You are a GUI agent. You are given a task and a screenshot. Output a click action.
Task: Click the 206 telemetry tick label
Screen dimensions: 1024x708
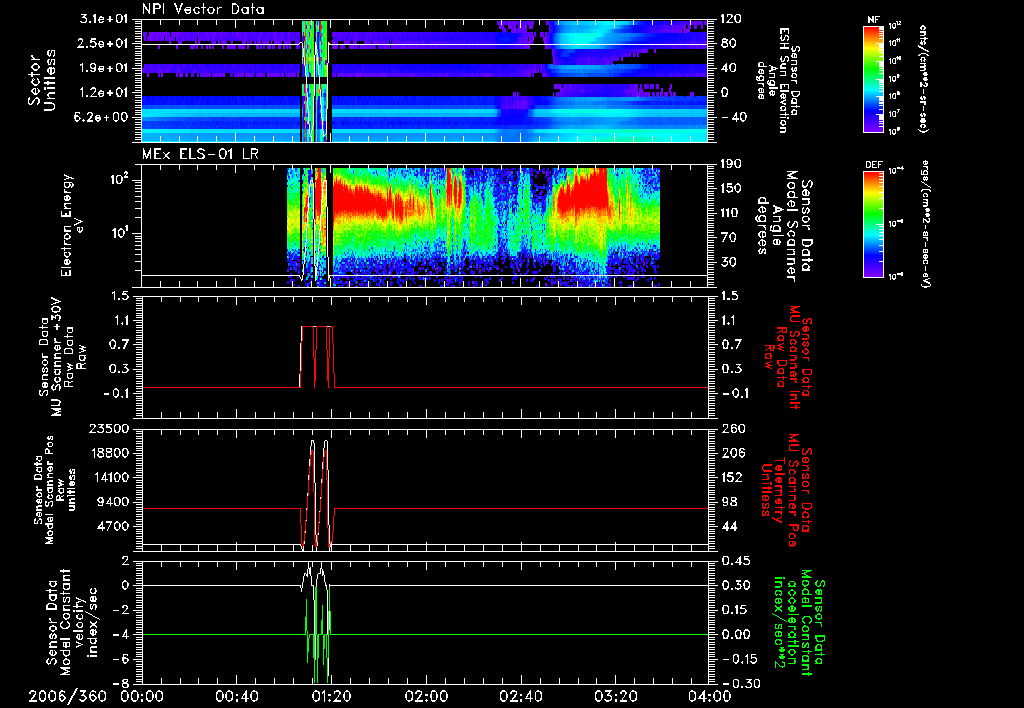(731, 453)
